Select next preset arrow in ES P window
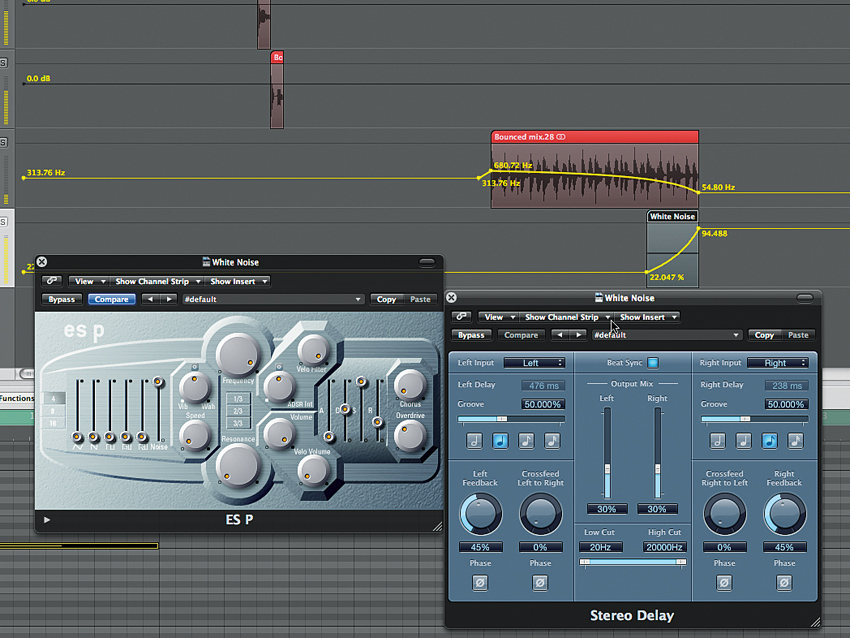This screenshot has width=850, height=638. 169,299
